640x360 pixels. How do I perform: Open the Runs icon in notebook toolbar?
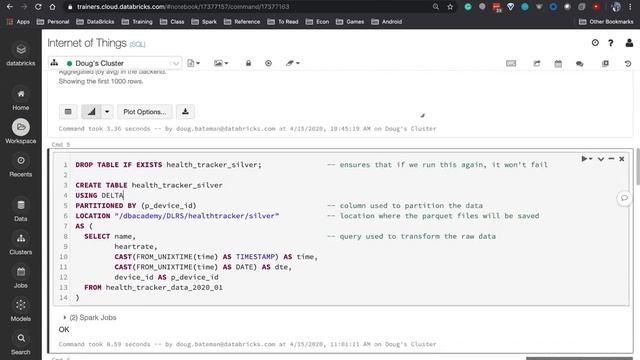pos(605,63)
